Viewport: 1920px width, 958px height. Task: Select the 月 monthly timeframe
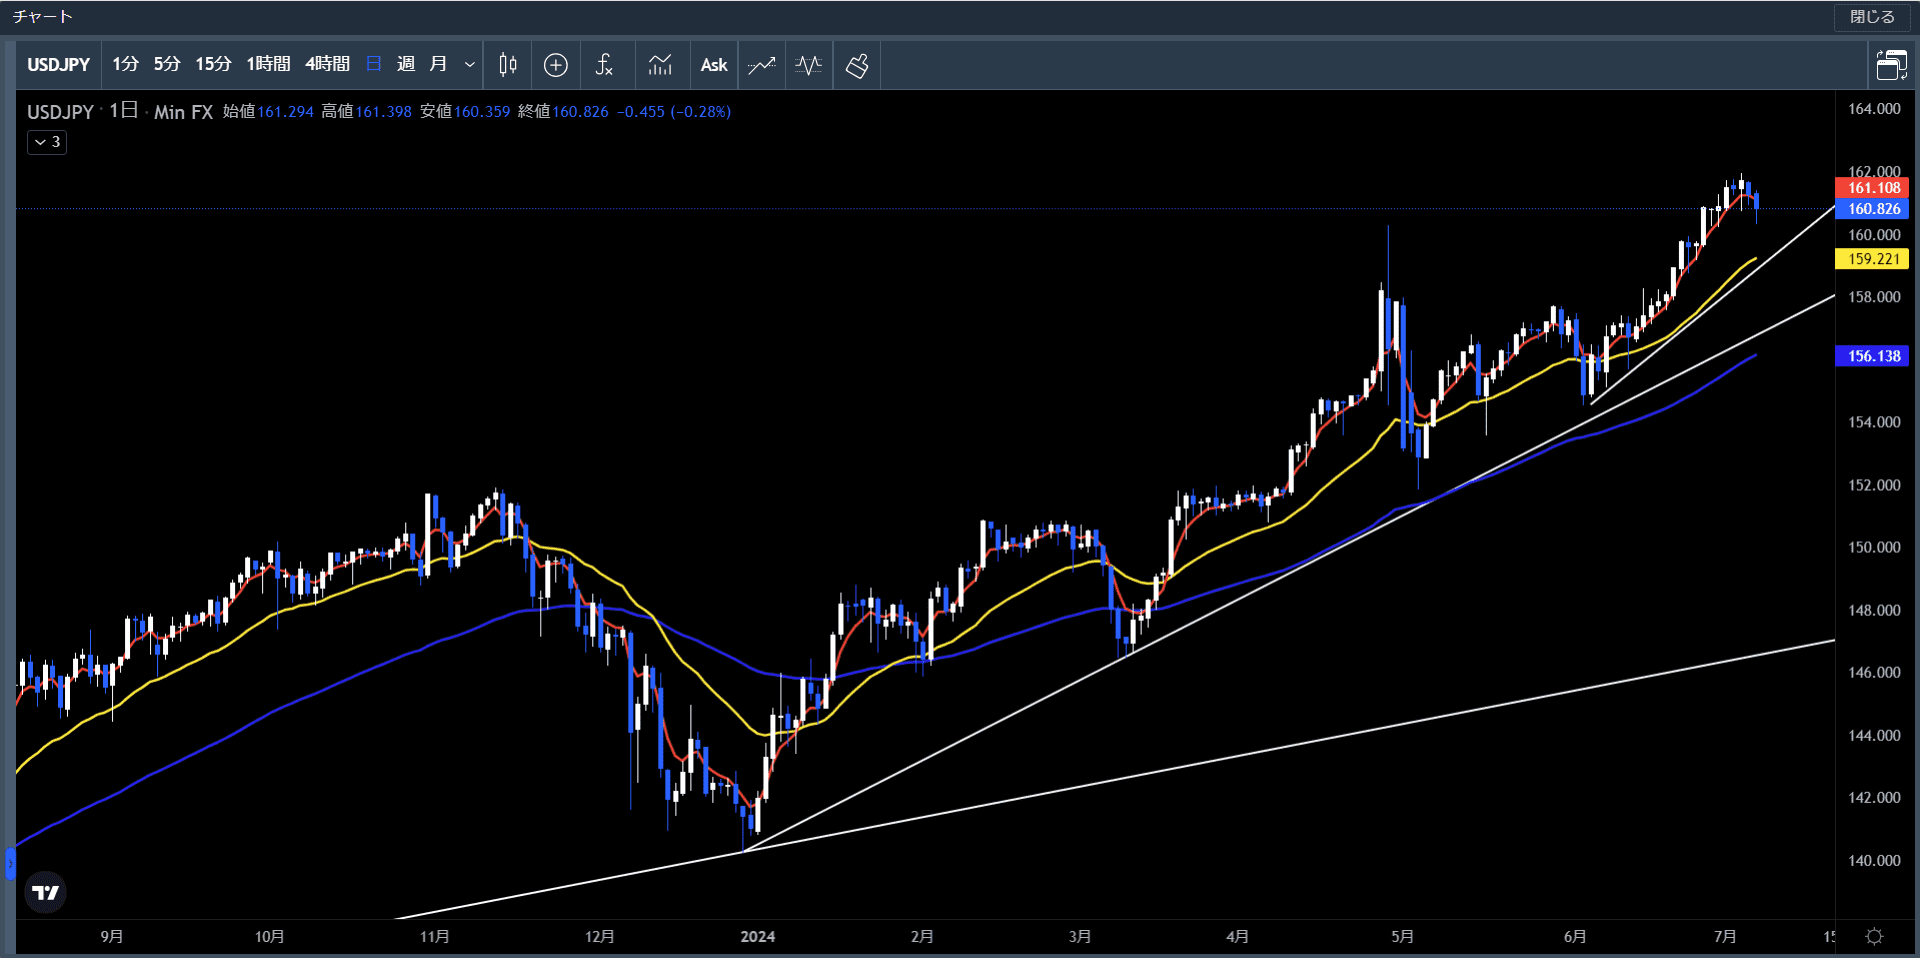[x=438, y=64]
